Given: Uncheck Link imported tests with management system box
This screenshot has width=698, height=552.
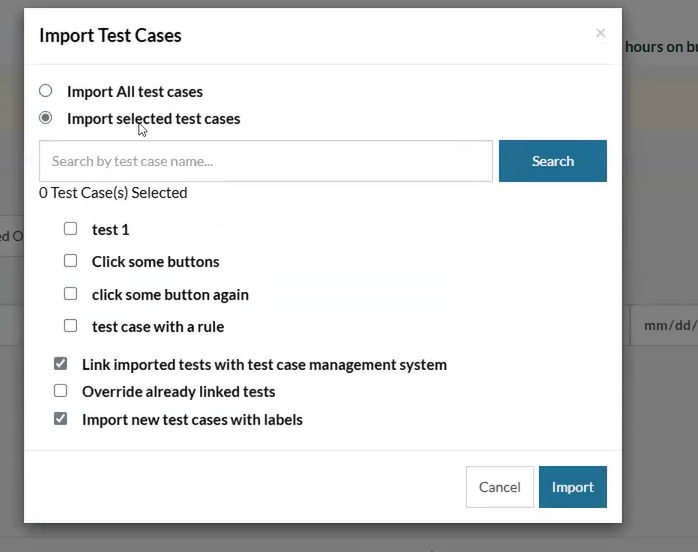Looking at the screenshot, I should click(61, 364).
